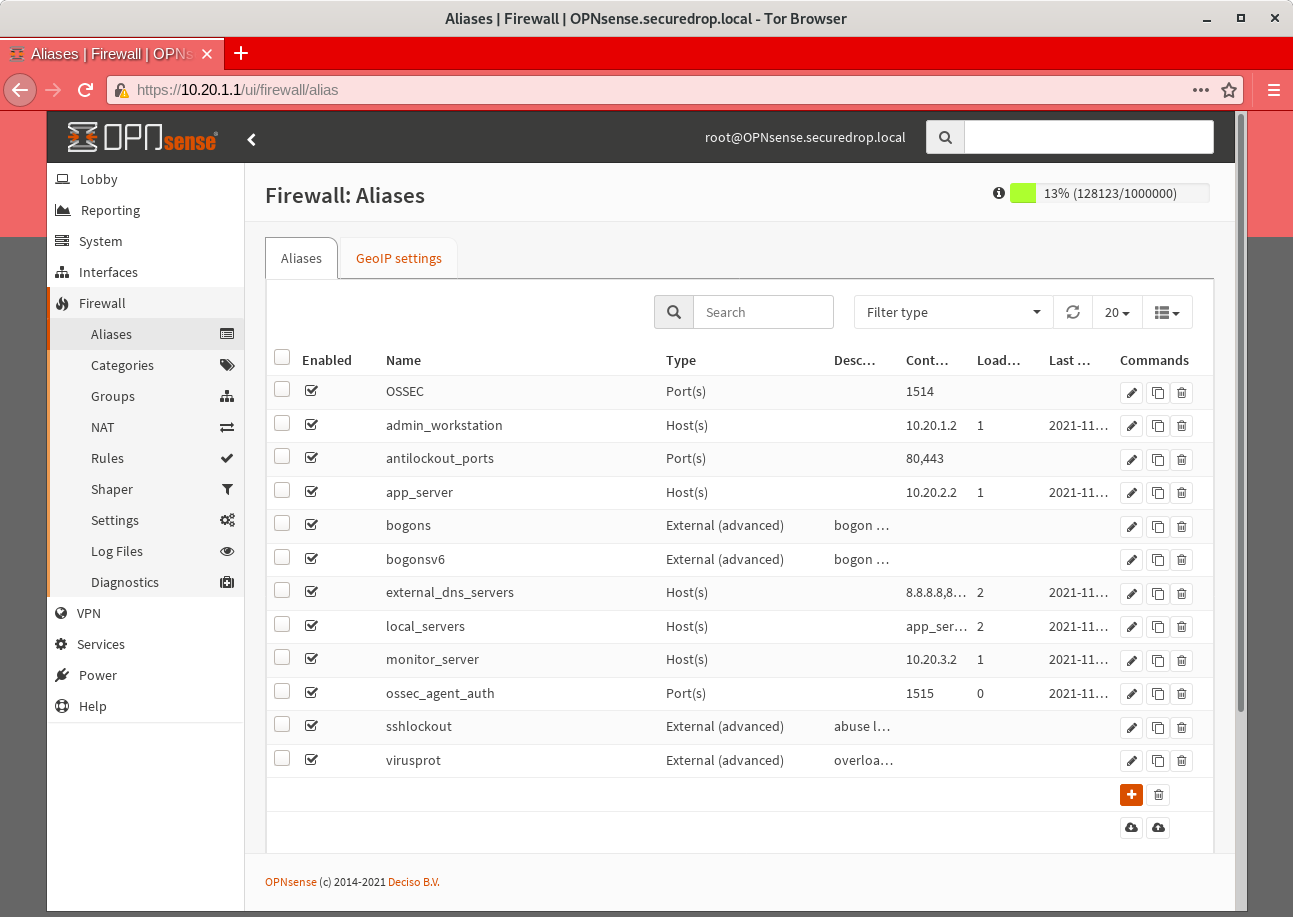Delete the virusprot alias
The image size is (1293, 917).
(1181, 761)
